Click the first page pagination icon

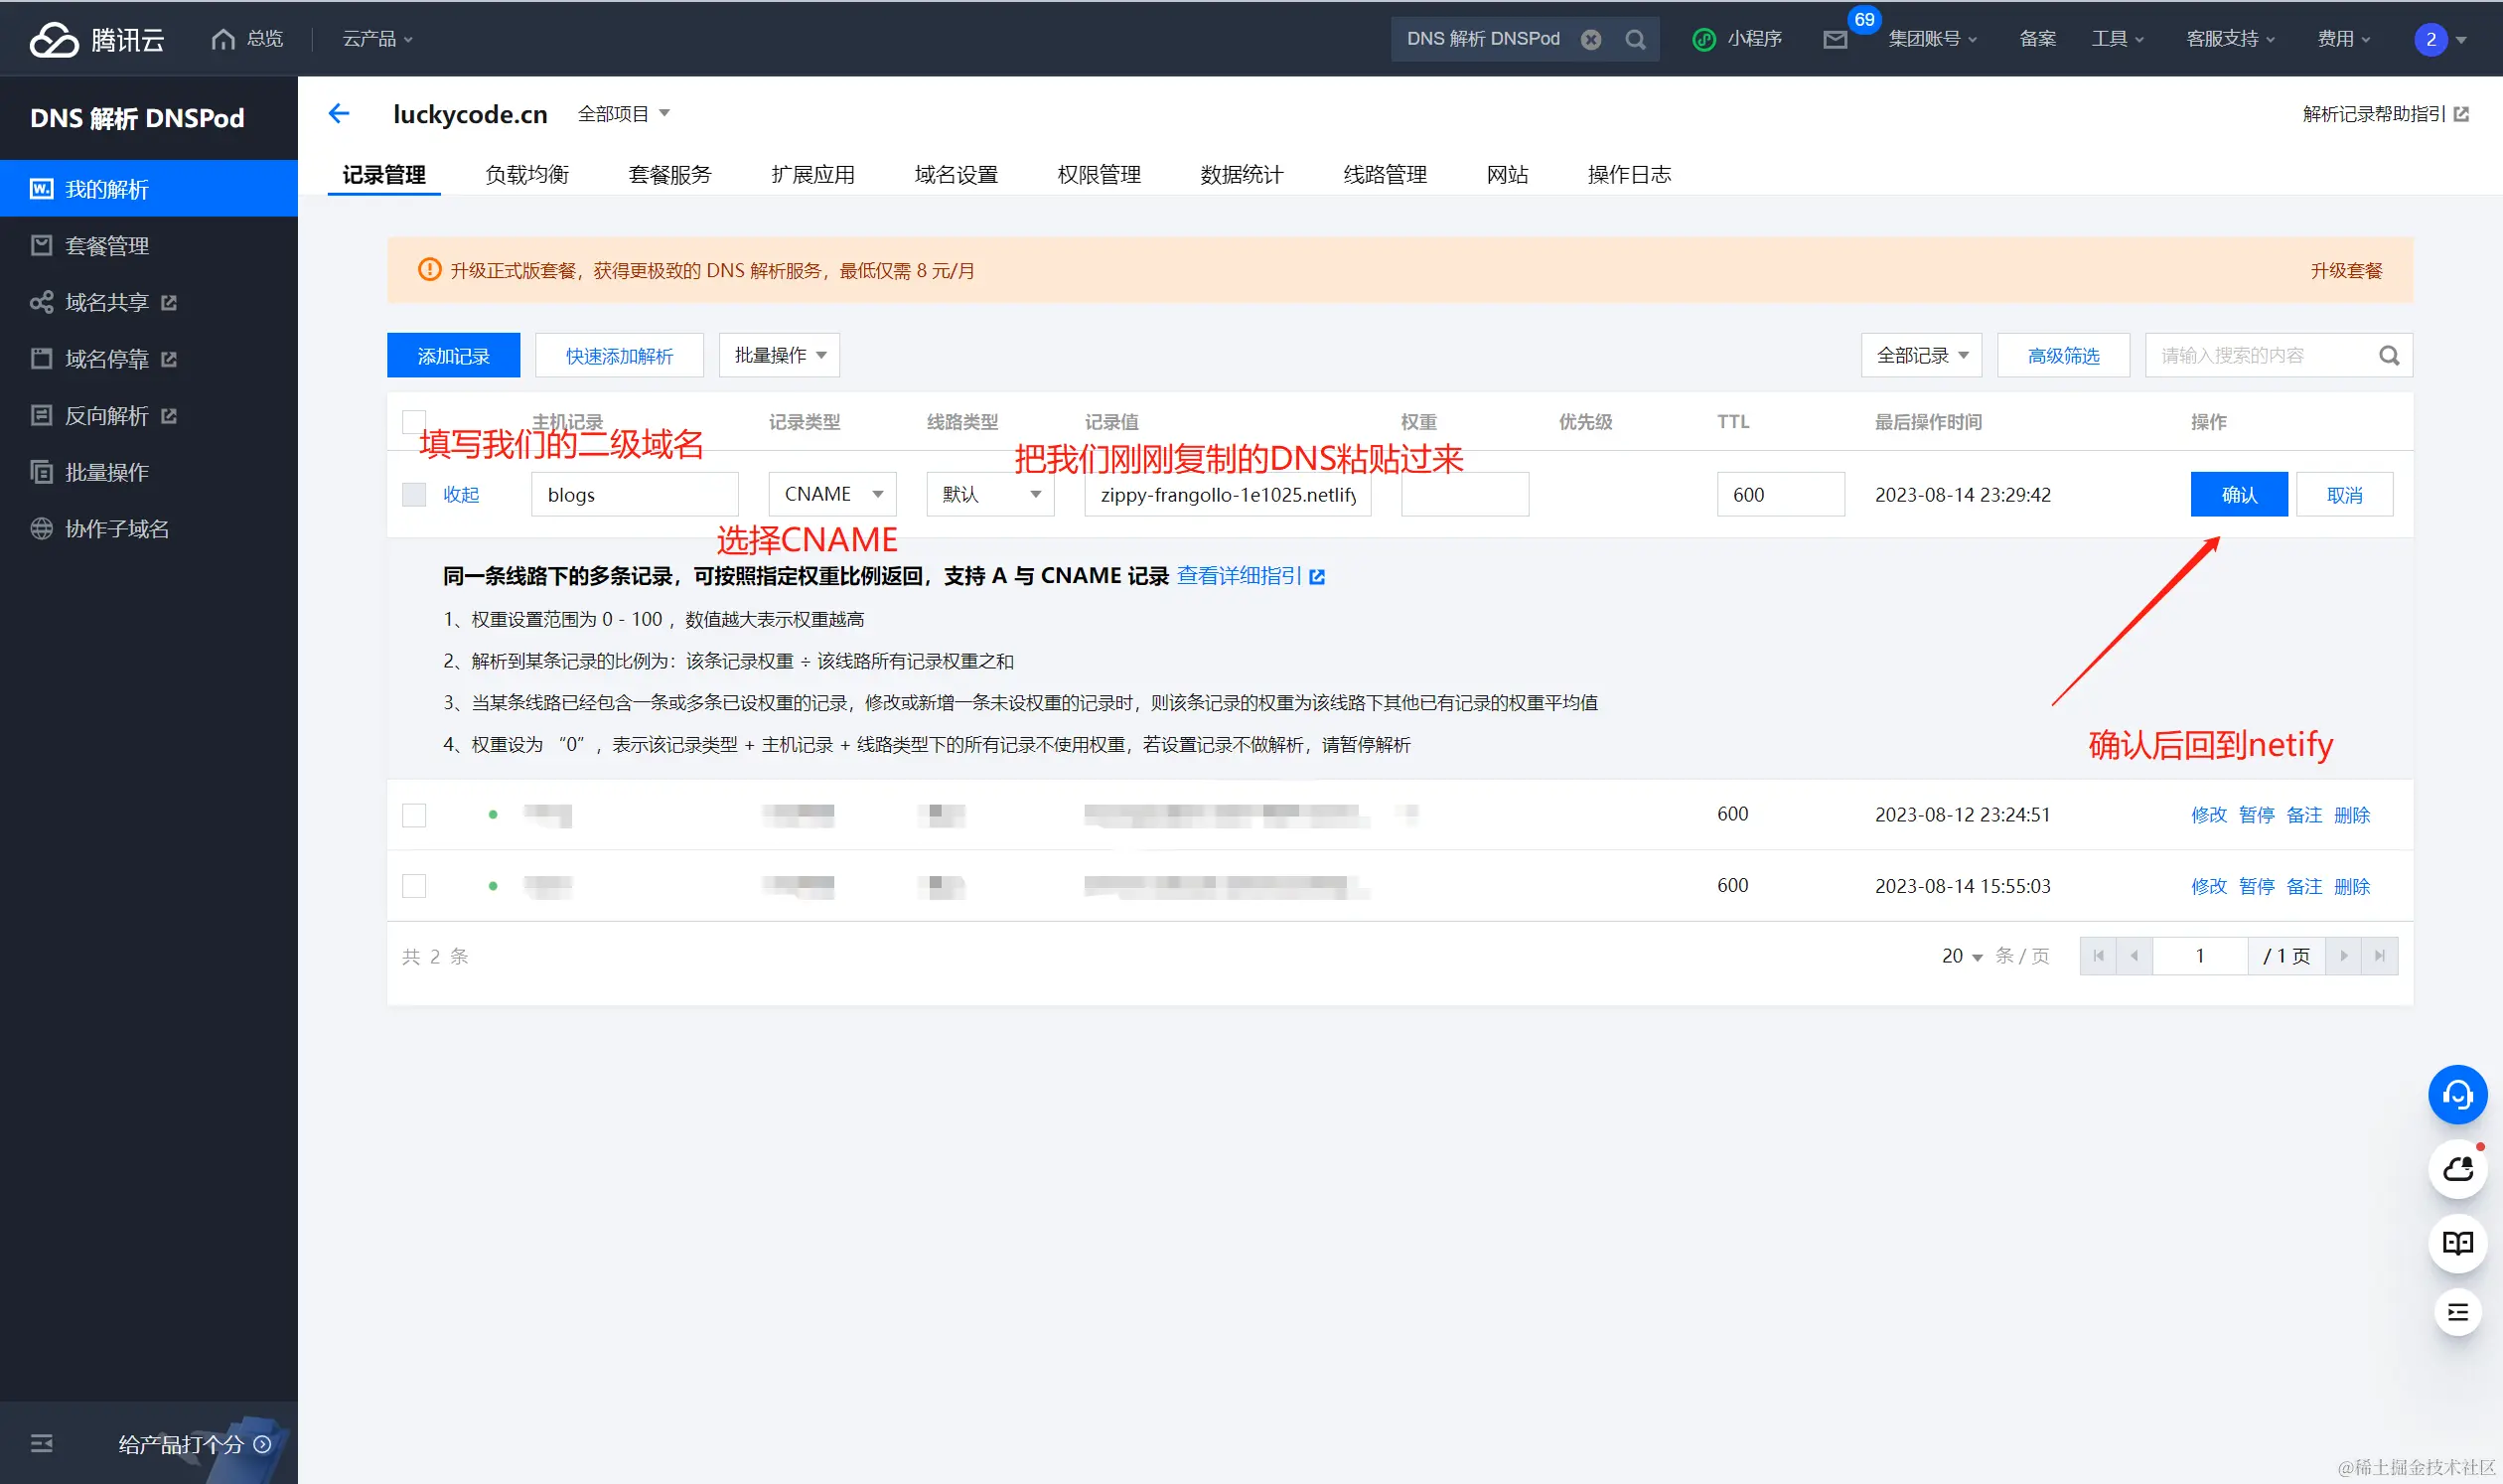tap(2098, 956)
